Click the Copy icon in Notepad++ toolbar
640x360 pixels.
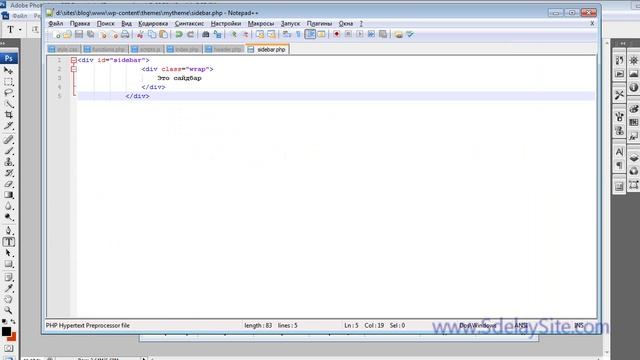[152, 35]
